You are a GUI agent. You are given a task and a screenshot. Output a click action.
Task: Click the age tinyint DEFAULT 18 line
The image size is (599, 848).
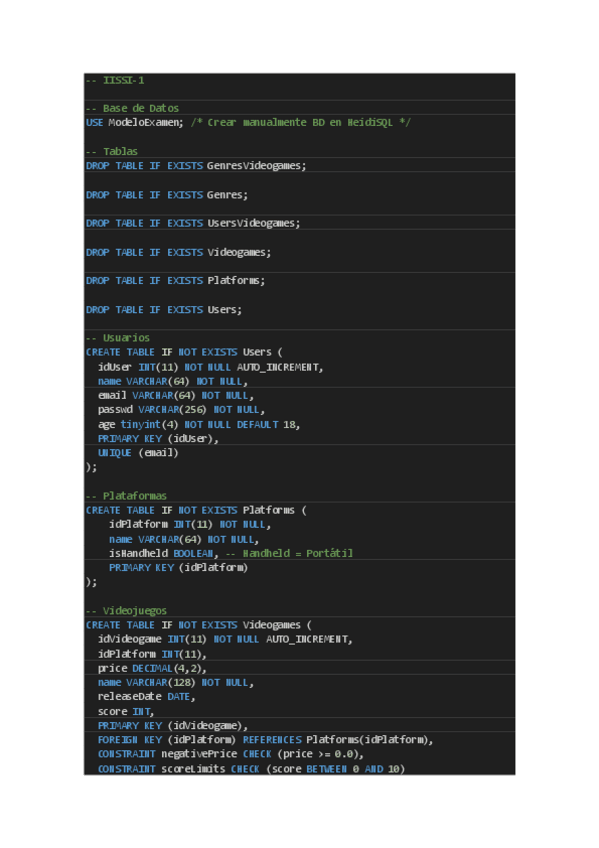pyautogui.click(x=198, y=425)
